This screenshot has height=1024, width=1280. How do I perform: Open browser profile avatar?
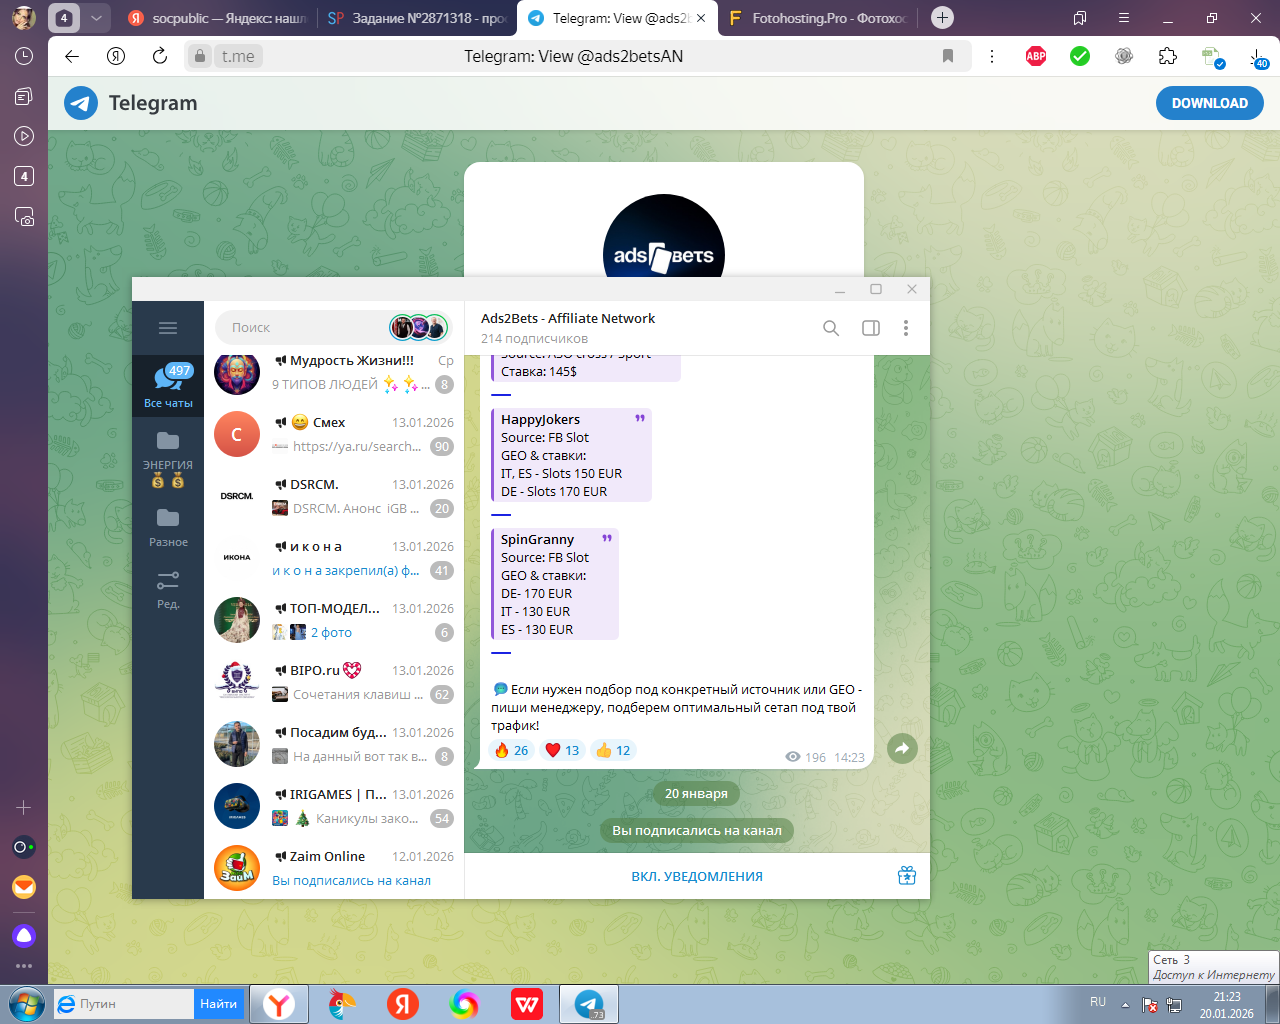coord(24,18)
